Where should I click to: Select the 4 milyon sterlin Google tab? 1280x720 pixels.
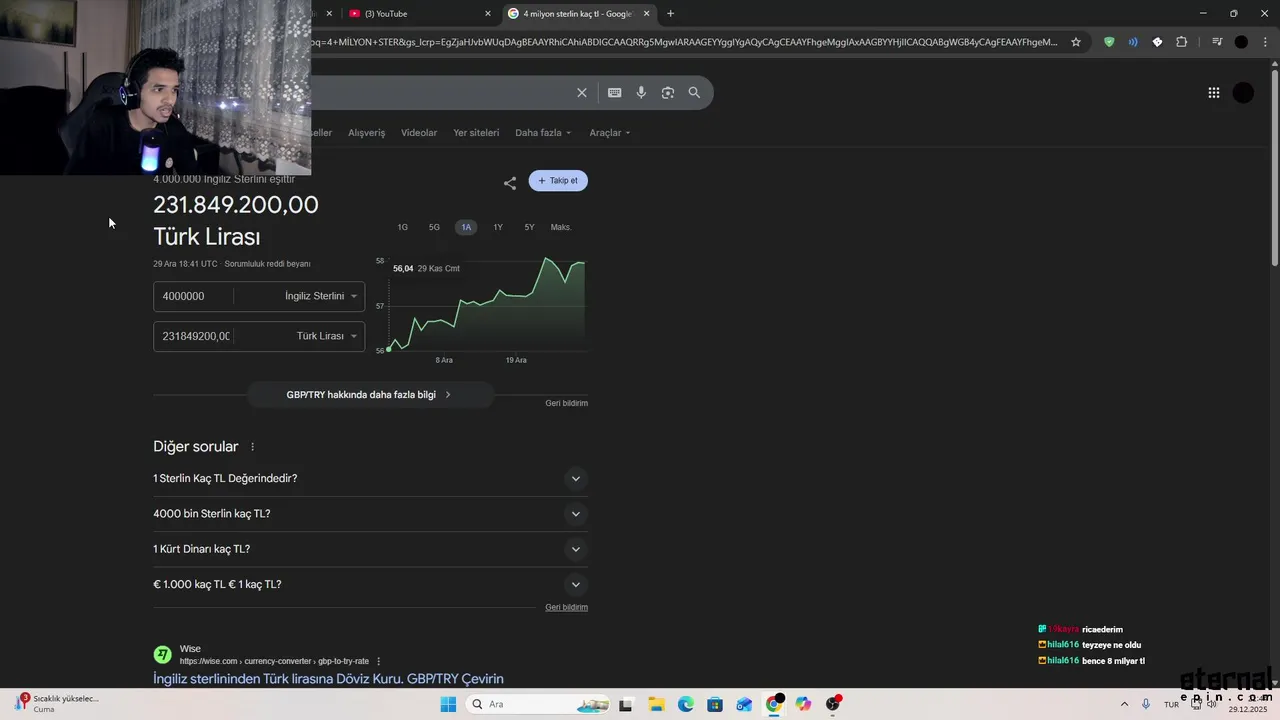(x=578, y=13)
